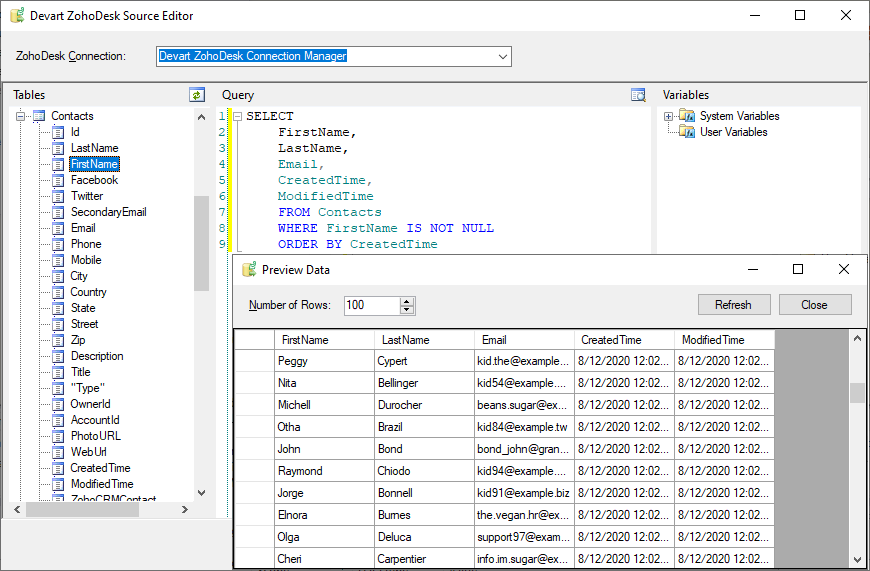Click the CreatedTime column header
This screenshot has height=571, width=870.
click(611, 340)
